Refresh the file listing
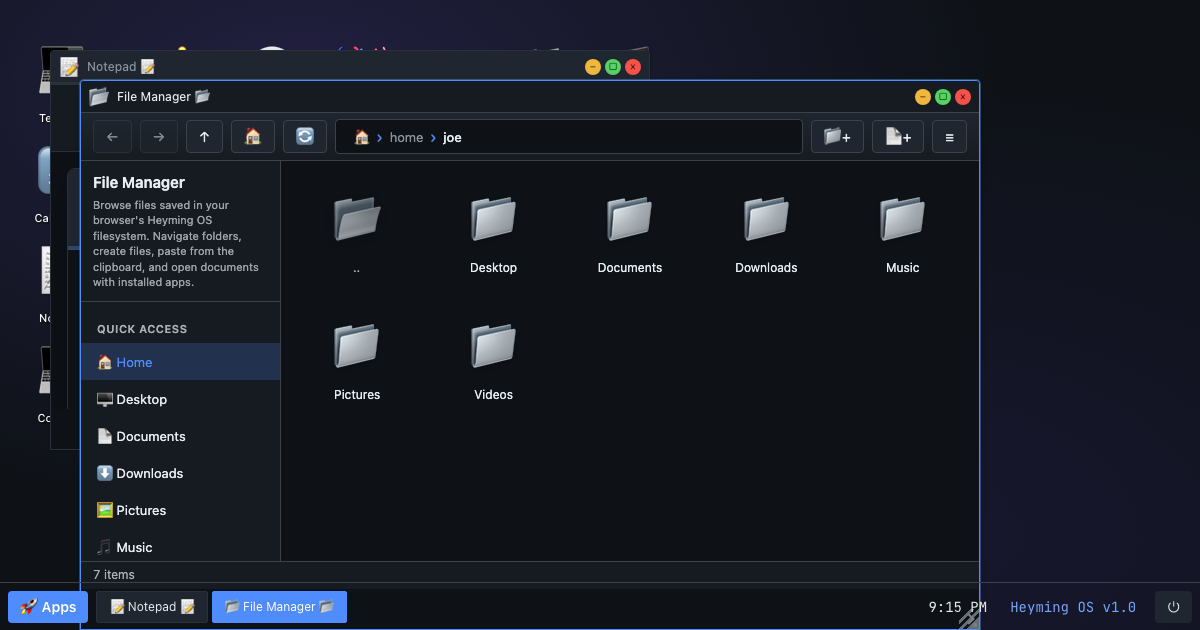 pyautogui.click(x=305, y=137)
